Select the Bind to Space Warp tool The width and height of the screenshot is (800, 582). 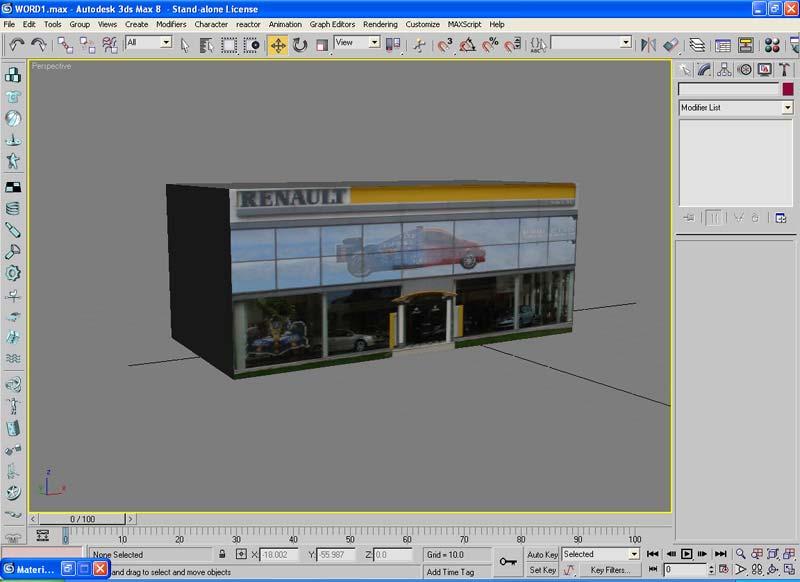click(109, 45)
